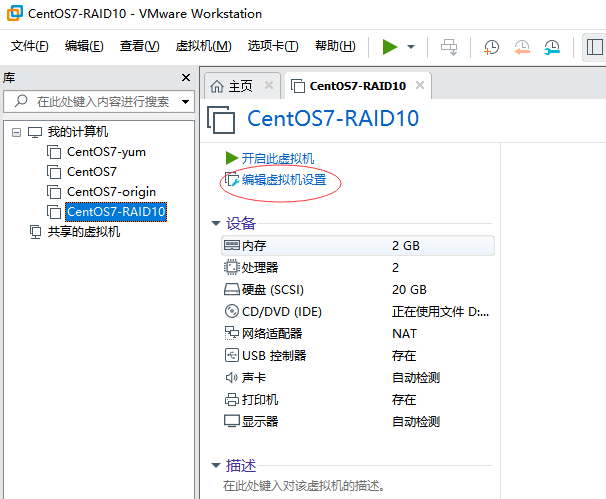This screenshot has width=606, height=499.
Task: Close the 库 library panel
Action: [x=186, y=78]
